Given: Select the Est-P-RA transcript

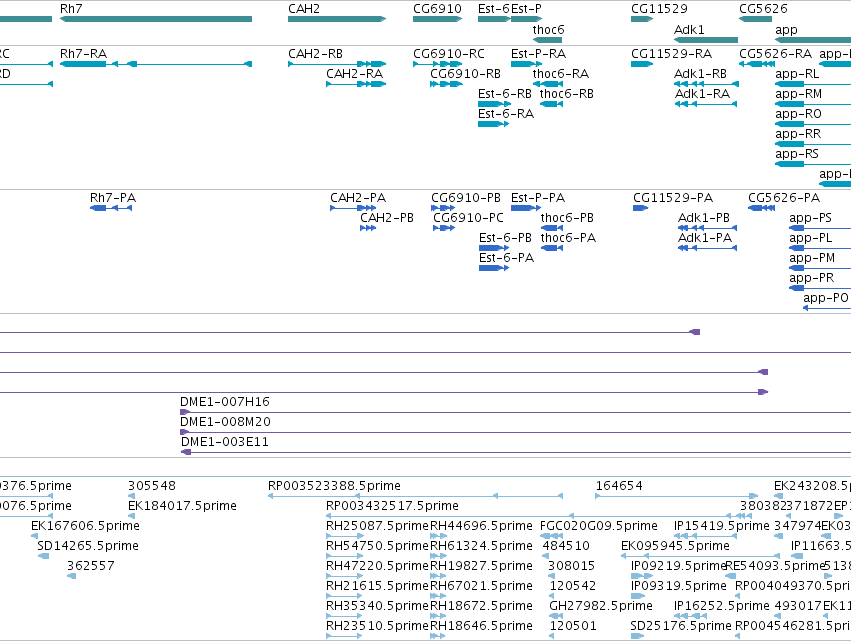Looking at the screenshot, I should [526, 64].
